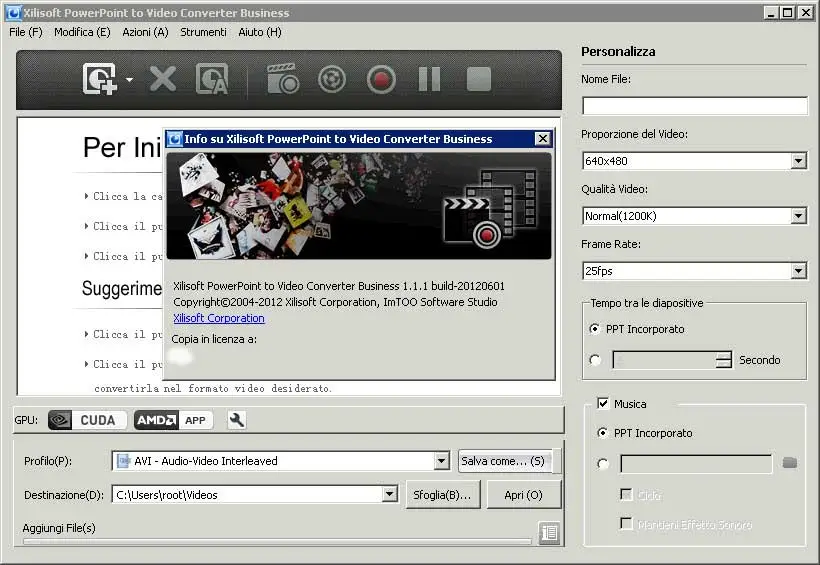
Task: Click the Pause button in toolbar
Action: click(x=429, y=80)
